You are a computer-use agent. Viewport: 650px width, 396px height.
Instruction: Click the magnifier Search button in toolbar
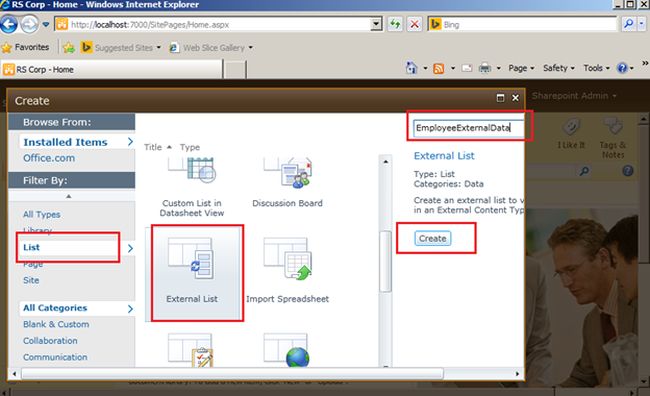tap(629, 24)
